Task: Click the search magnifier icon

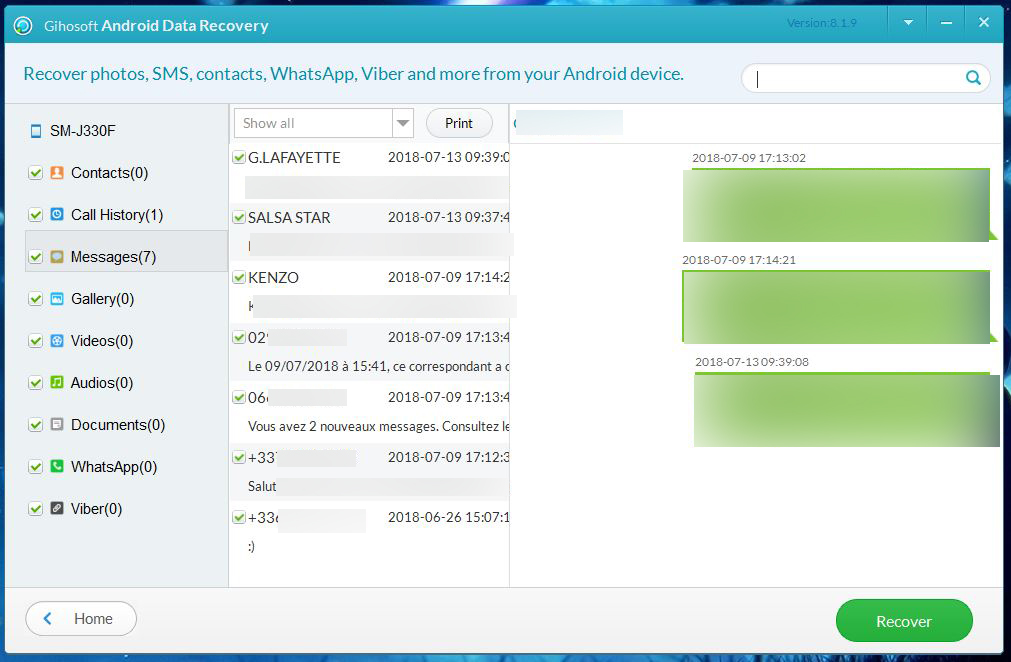Action: click(973, 78)
